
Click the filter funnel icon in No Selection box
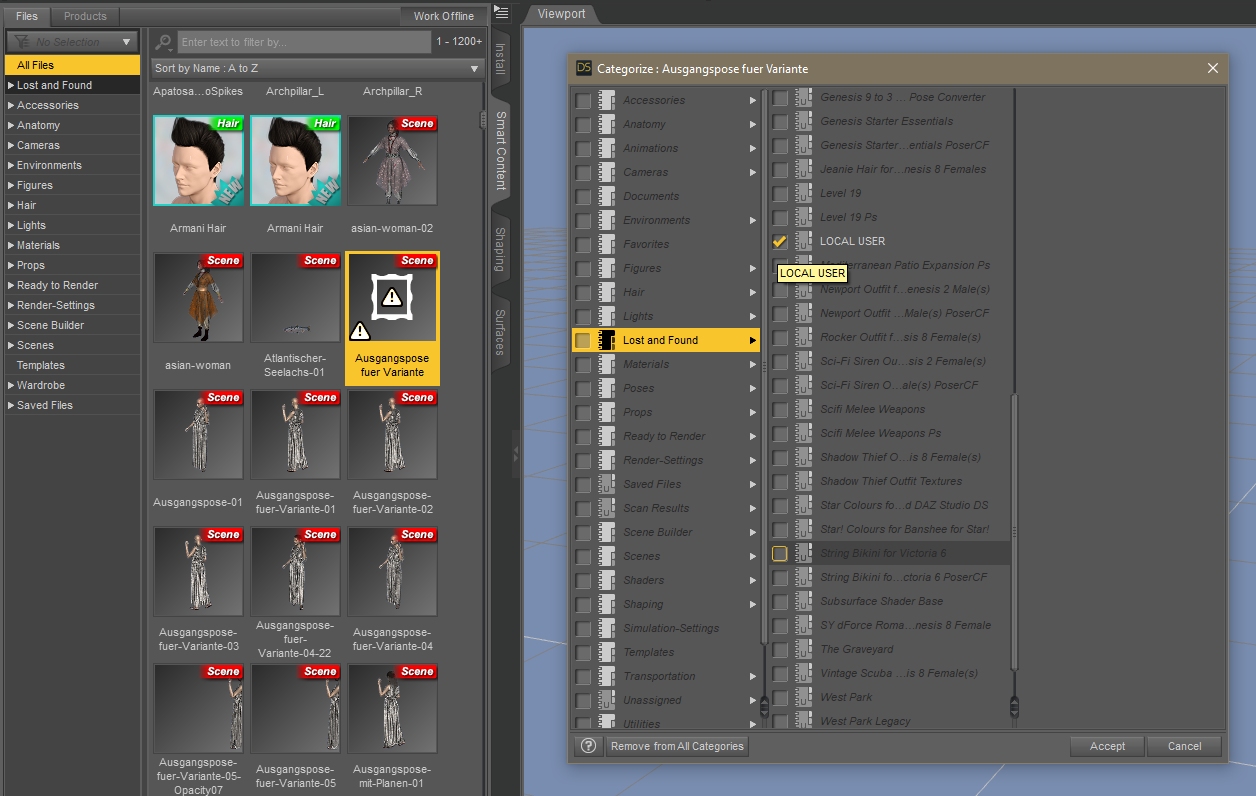coord(21,42)
